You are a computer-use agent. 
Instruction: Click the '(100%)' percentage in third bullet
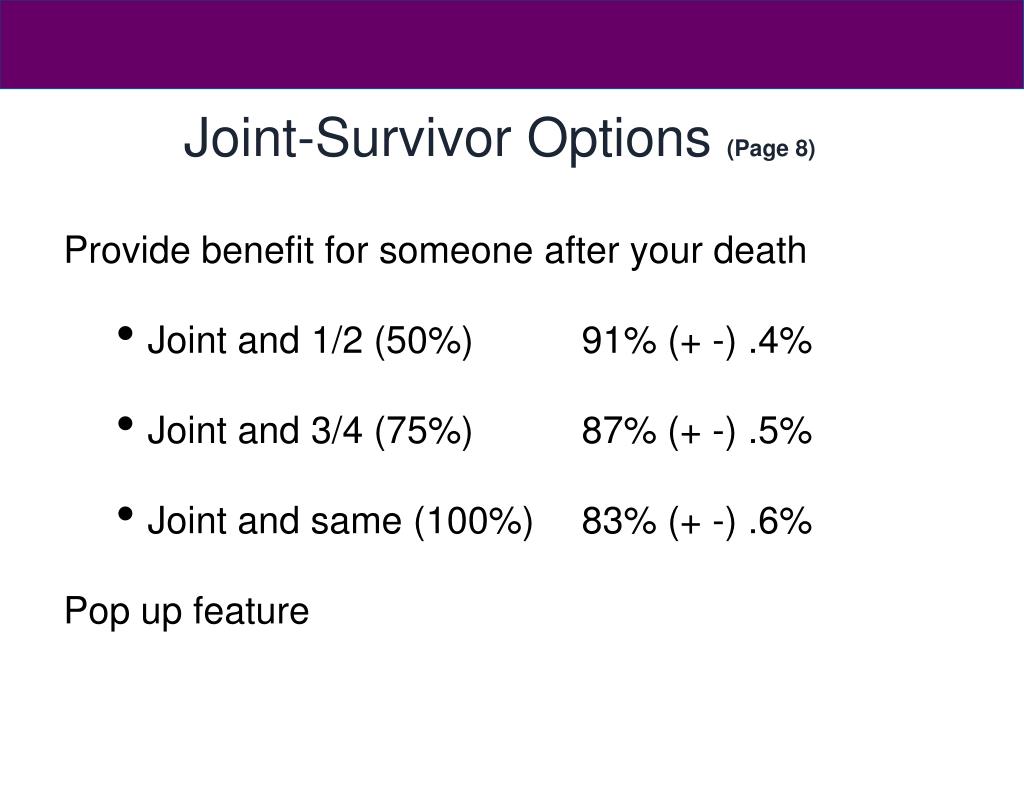[x=473, y=522]
